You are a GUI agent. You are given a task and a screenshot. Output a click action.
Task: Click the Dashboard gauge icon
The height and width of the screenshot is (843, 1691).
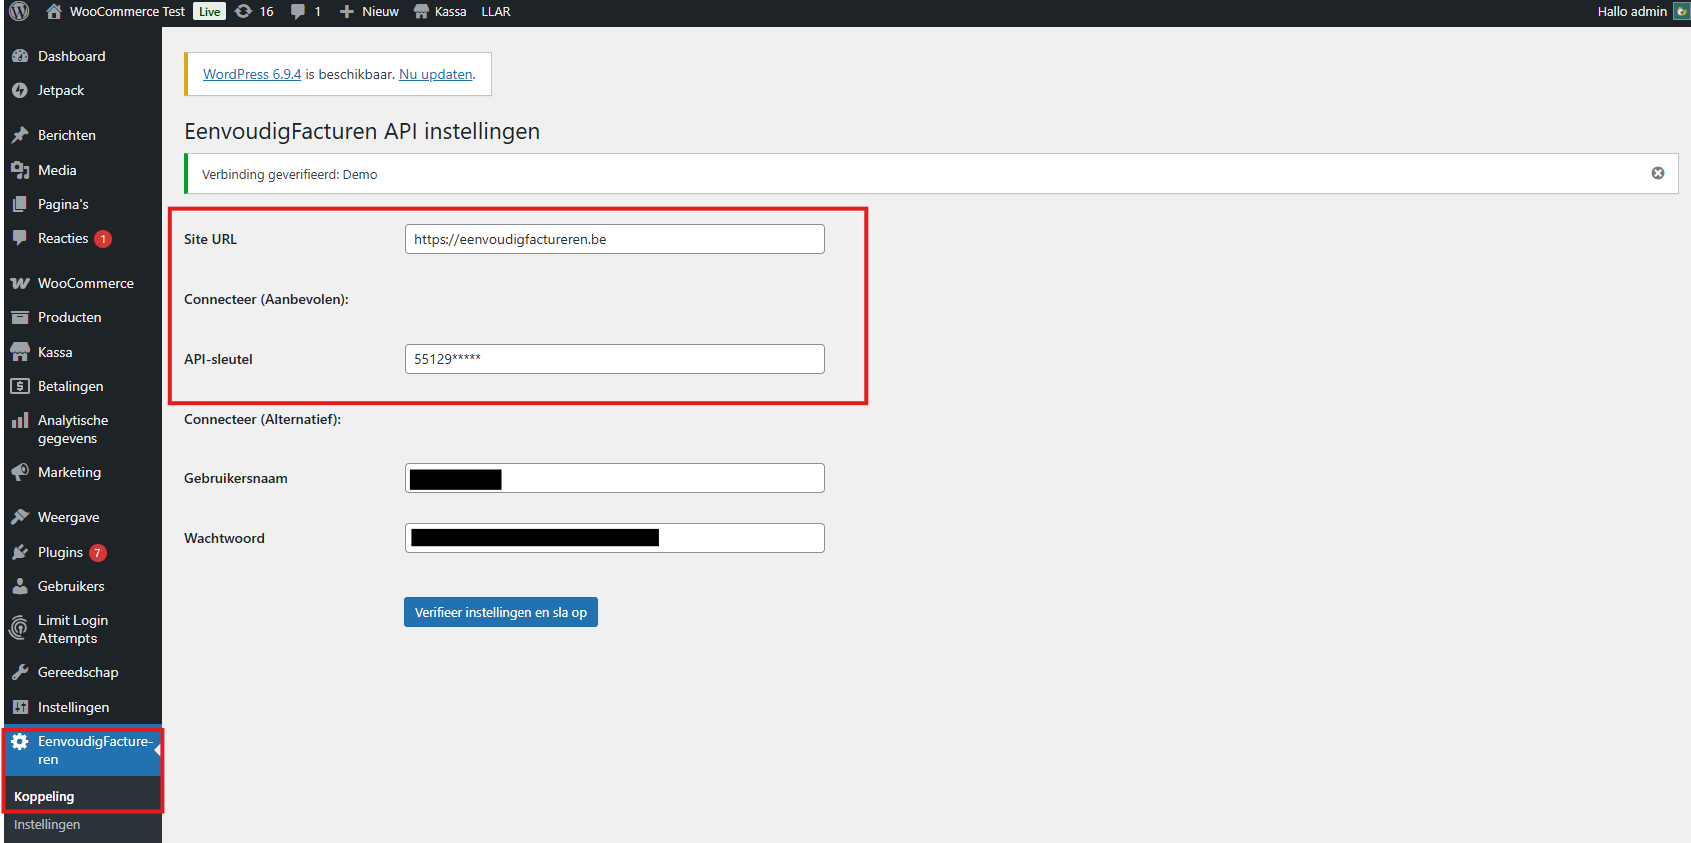coord(20,56)
